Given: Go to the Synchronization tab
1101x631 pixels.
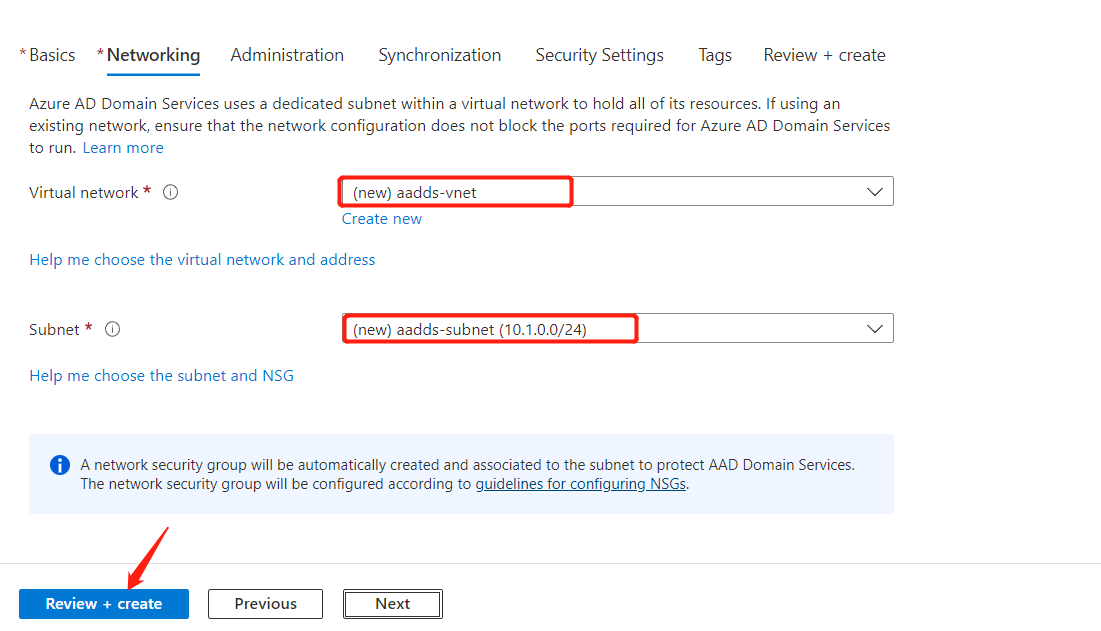Looking at the screenshot, I should click(x=440, y=55).
